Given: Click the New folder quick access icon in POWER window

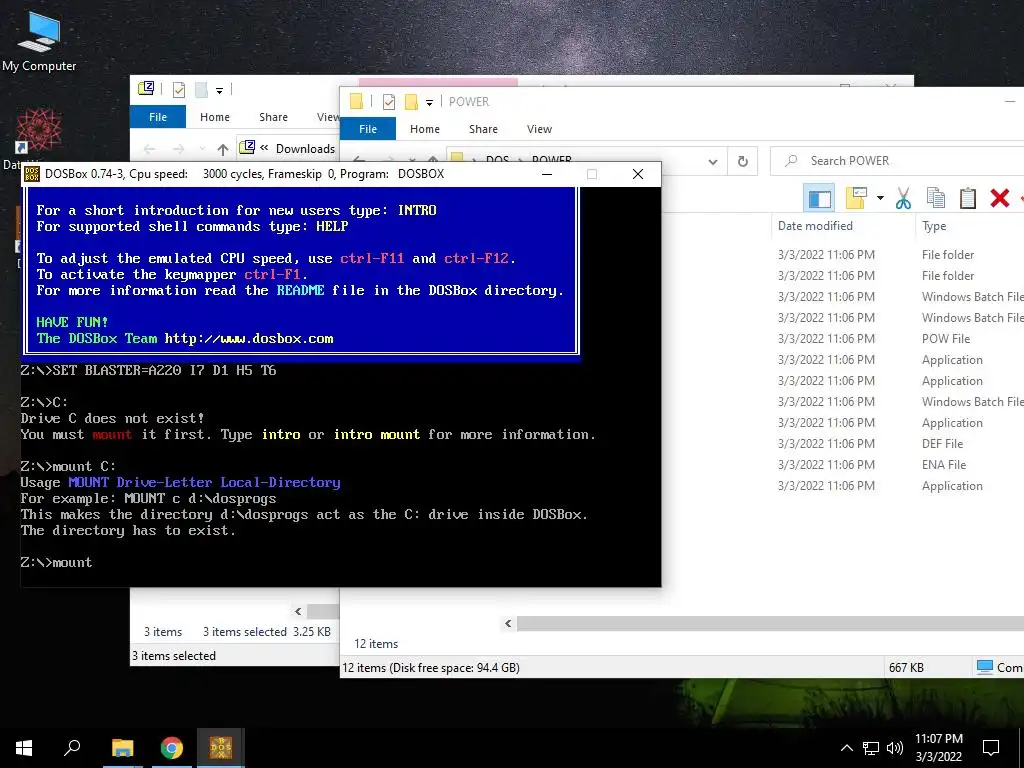Looking at the screenshot, I should click(x=411, y=101).
